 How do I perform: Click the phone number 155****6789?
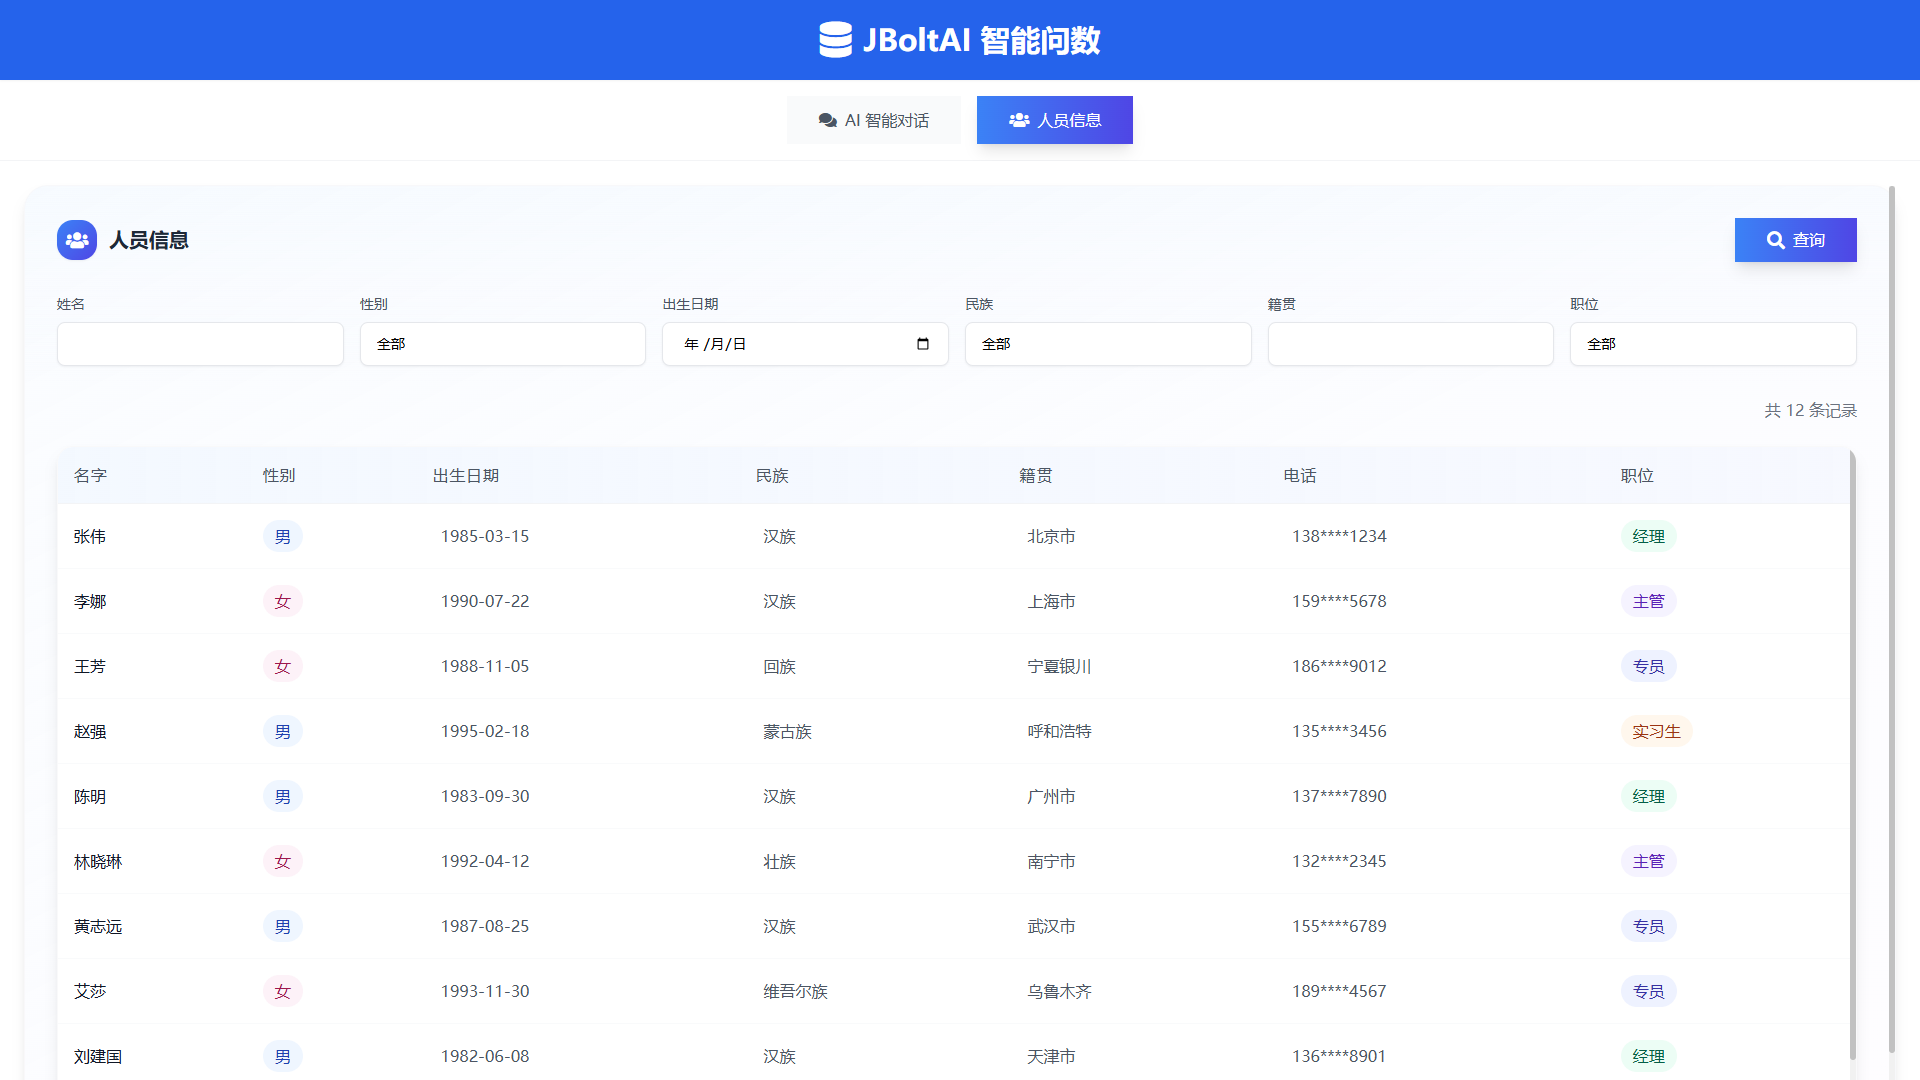[1339, 927]
